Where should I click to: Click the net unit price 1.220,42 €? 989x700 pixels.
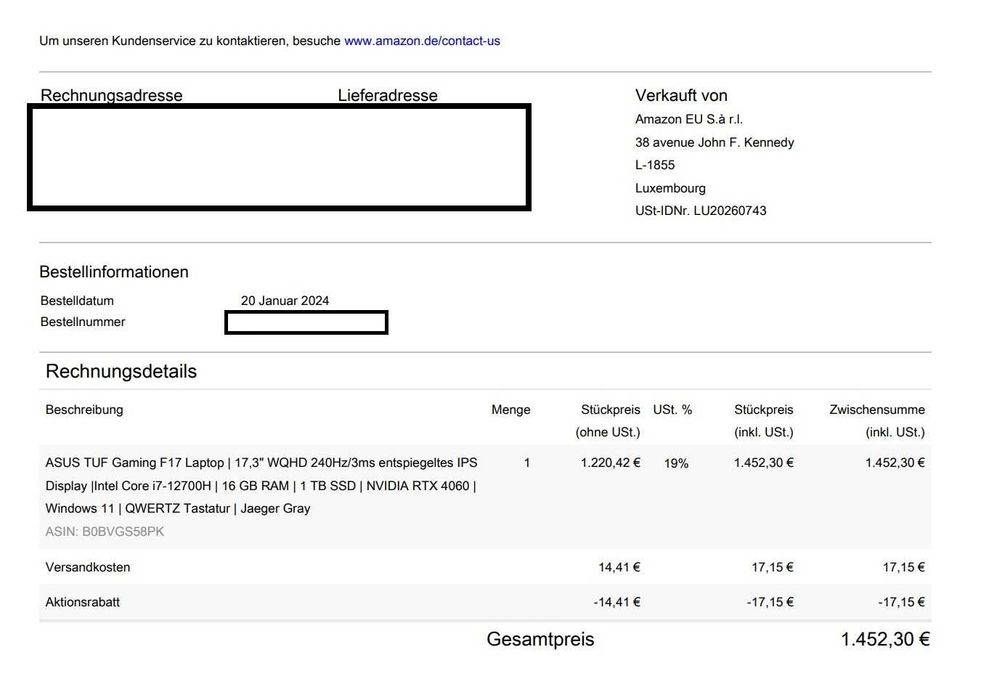point(610,463)
